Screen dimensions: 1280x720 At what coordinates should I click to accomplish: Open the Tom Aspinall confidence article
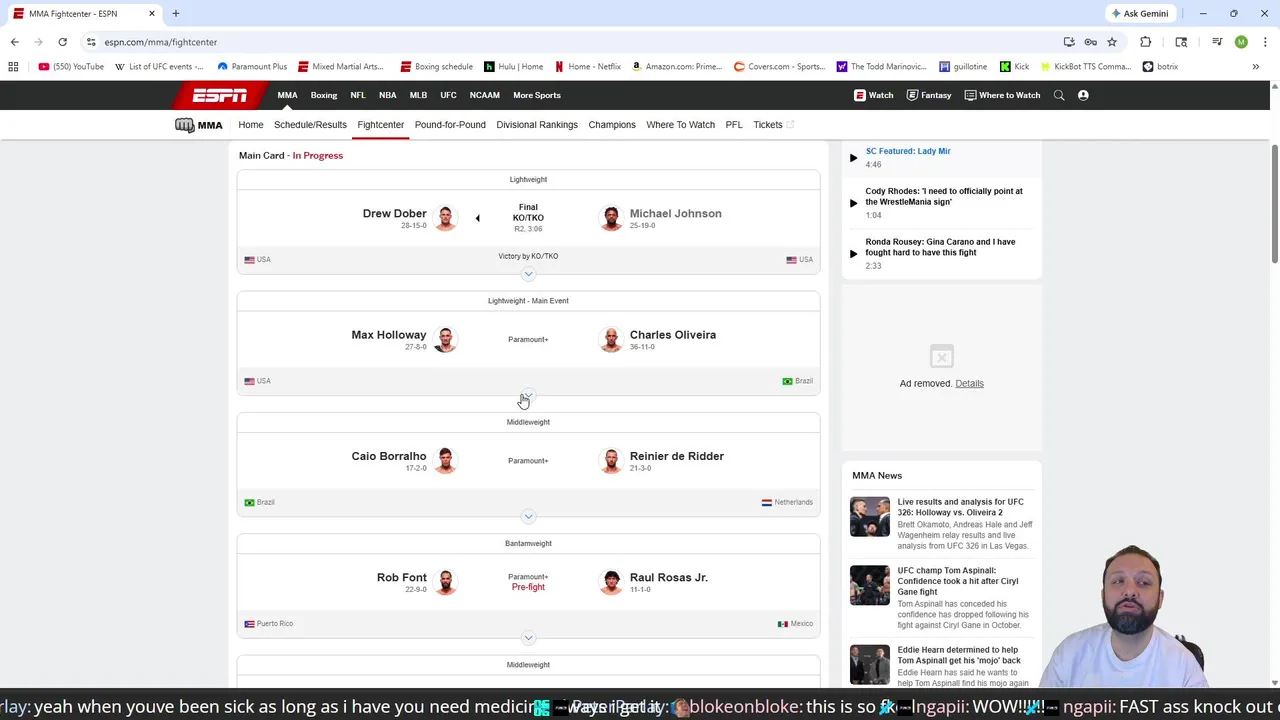click(960, 581)
